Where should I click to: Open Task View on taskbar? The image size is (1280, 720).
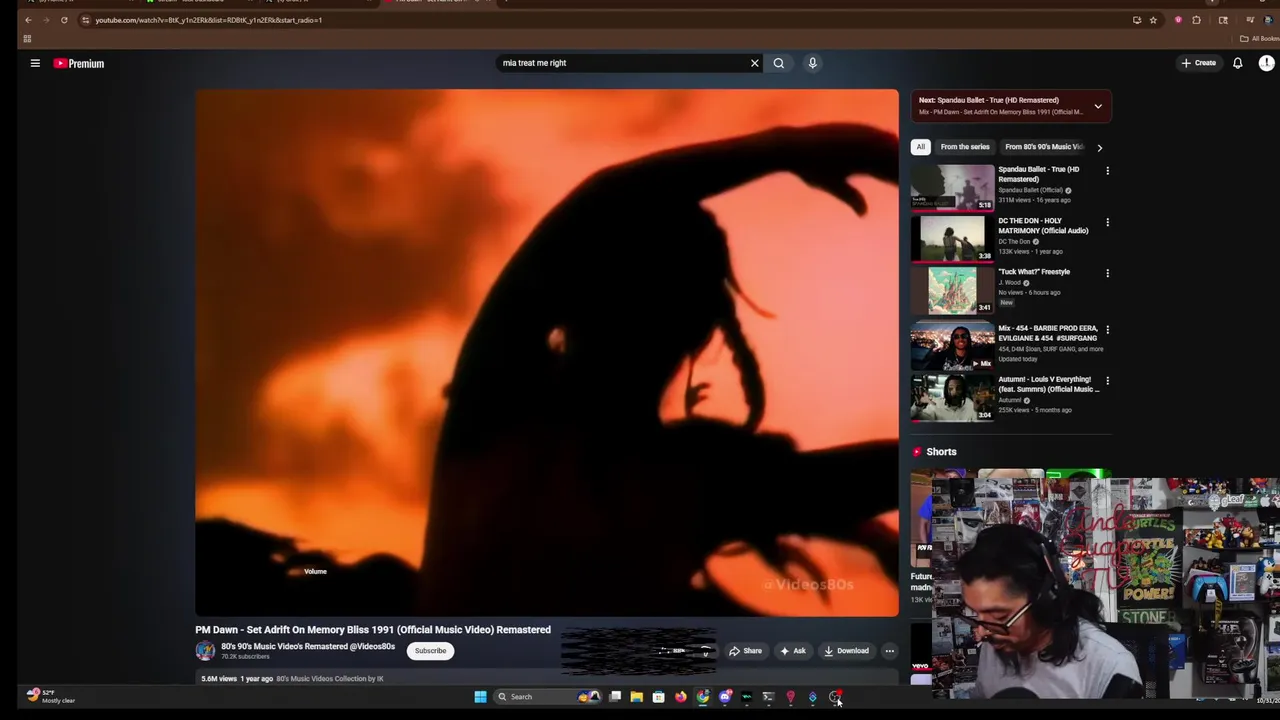coord(615,697)
